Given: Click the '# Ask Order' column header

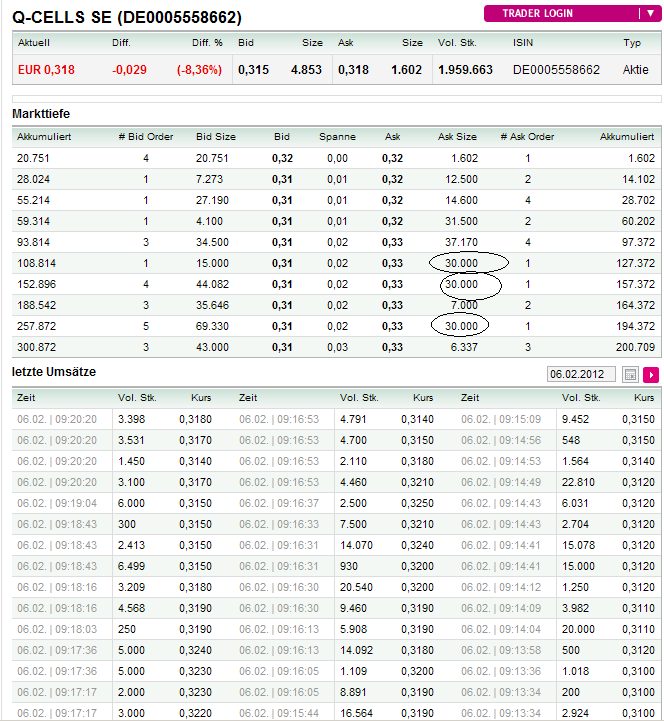Looking at the screenshot, I should [527, 137].
